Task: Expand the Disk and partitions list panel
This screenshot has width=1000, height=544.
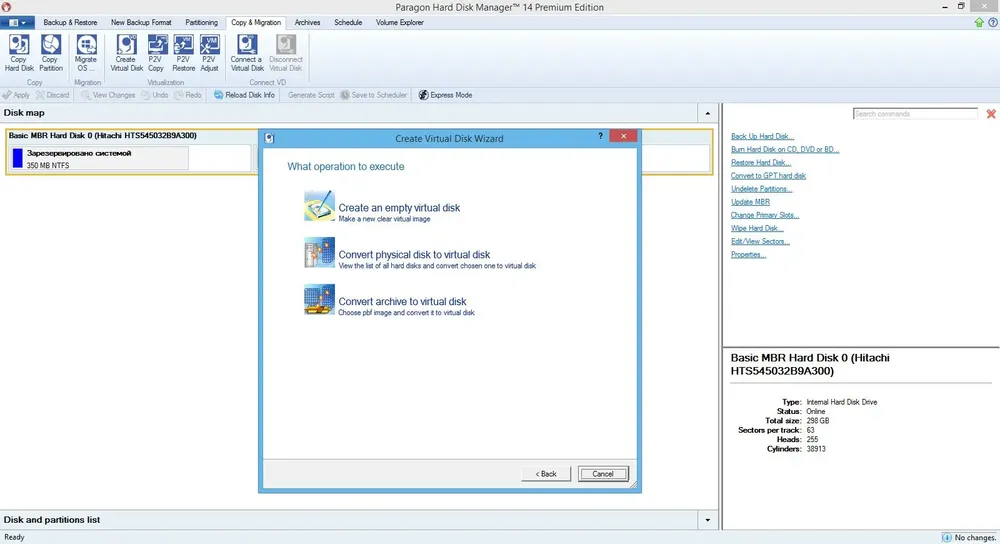Action: click(x=707, y=520)
